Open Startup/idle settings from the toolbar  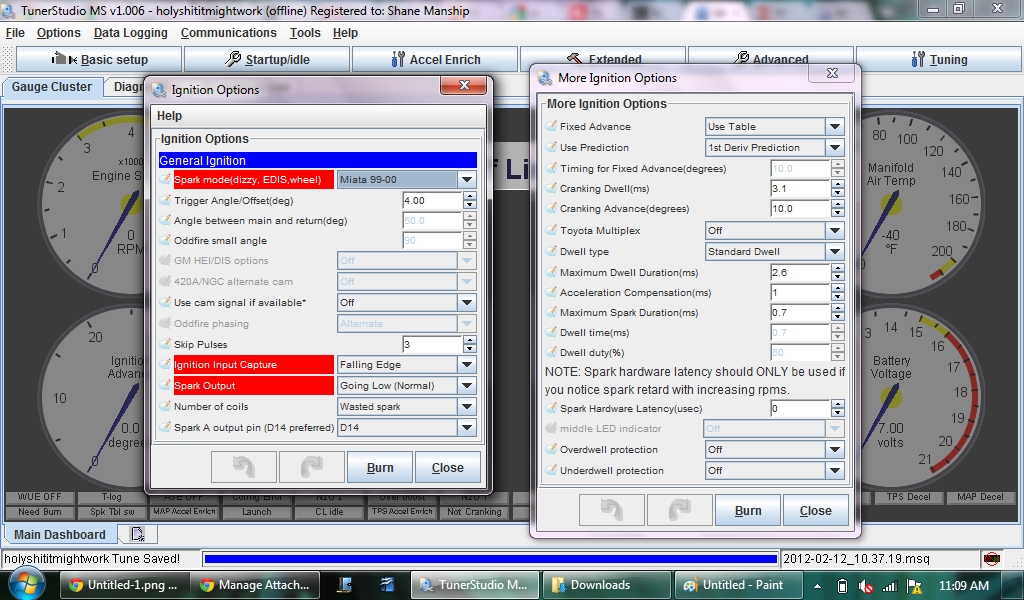pos(265,58)
